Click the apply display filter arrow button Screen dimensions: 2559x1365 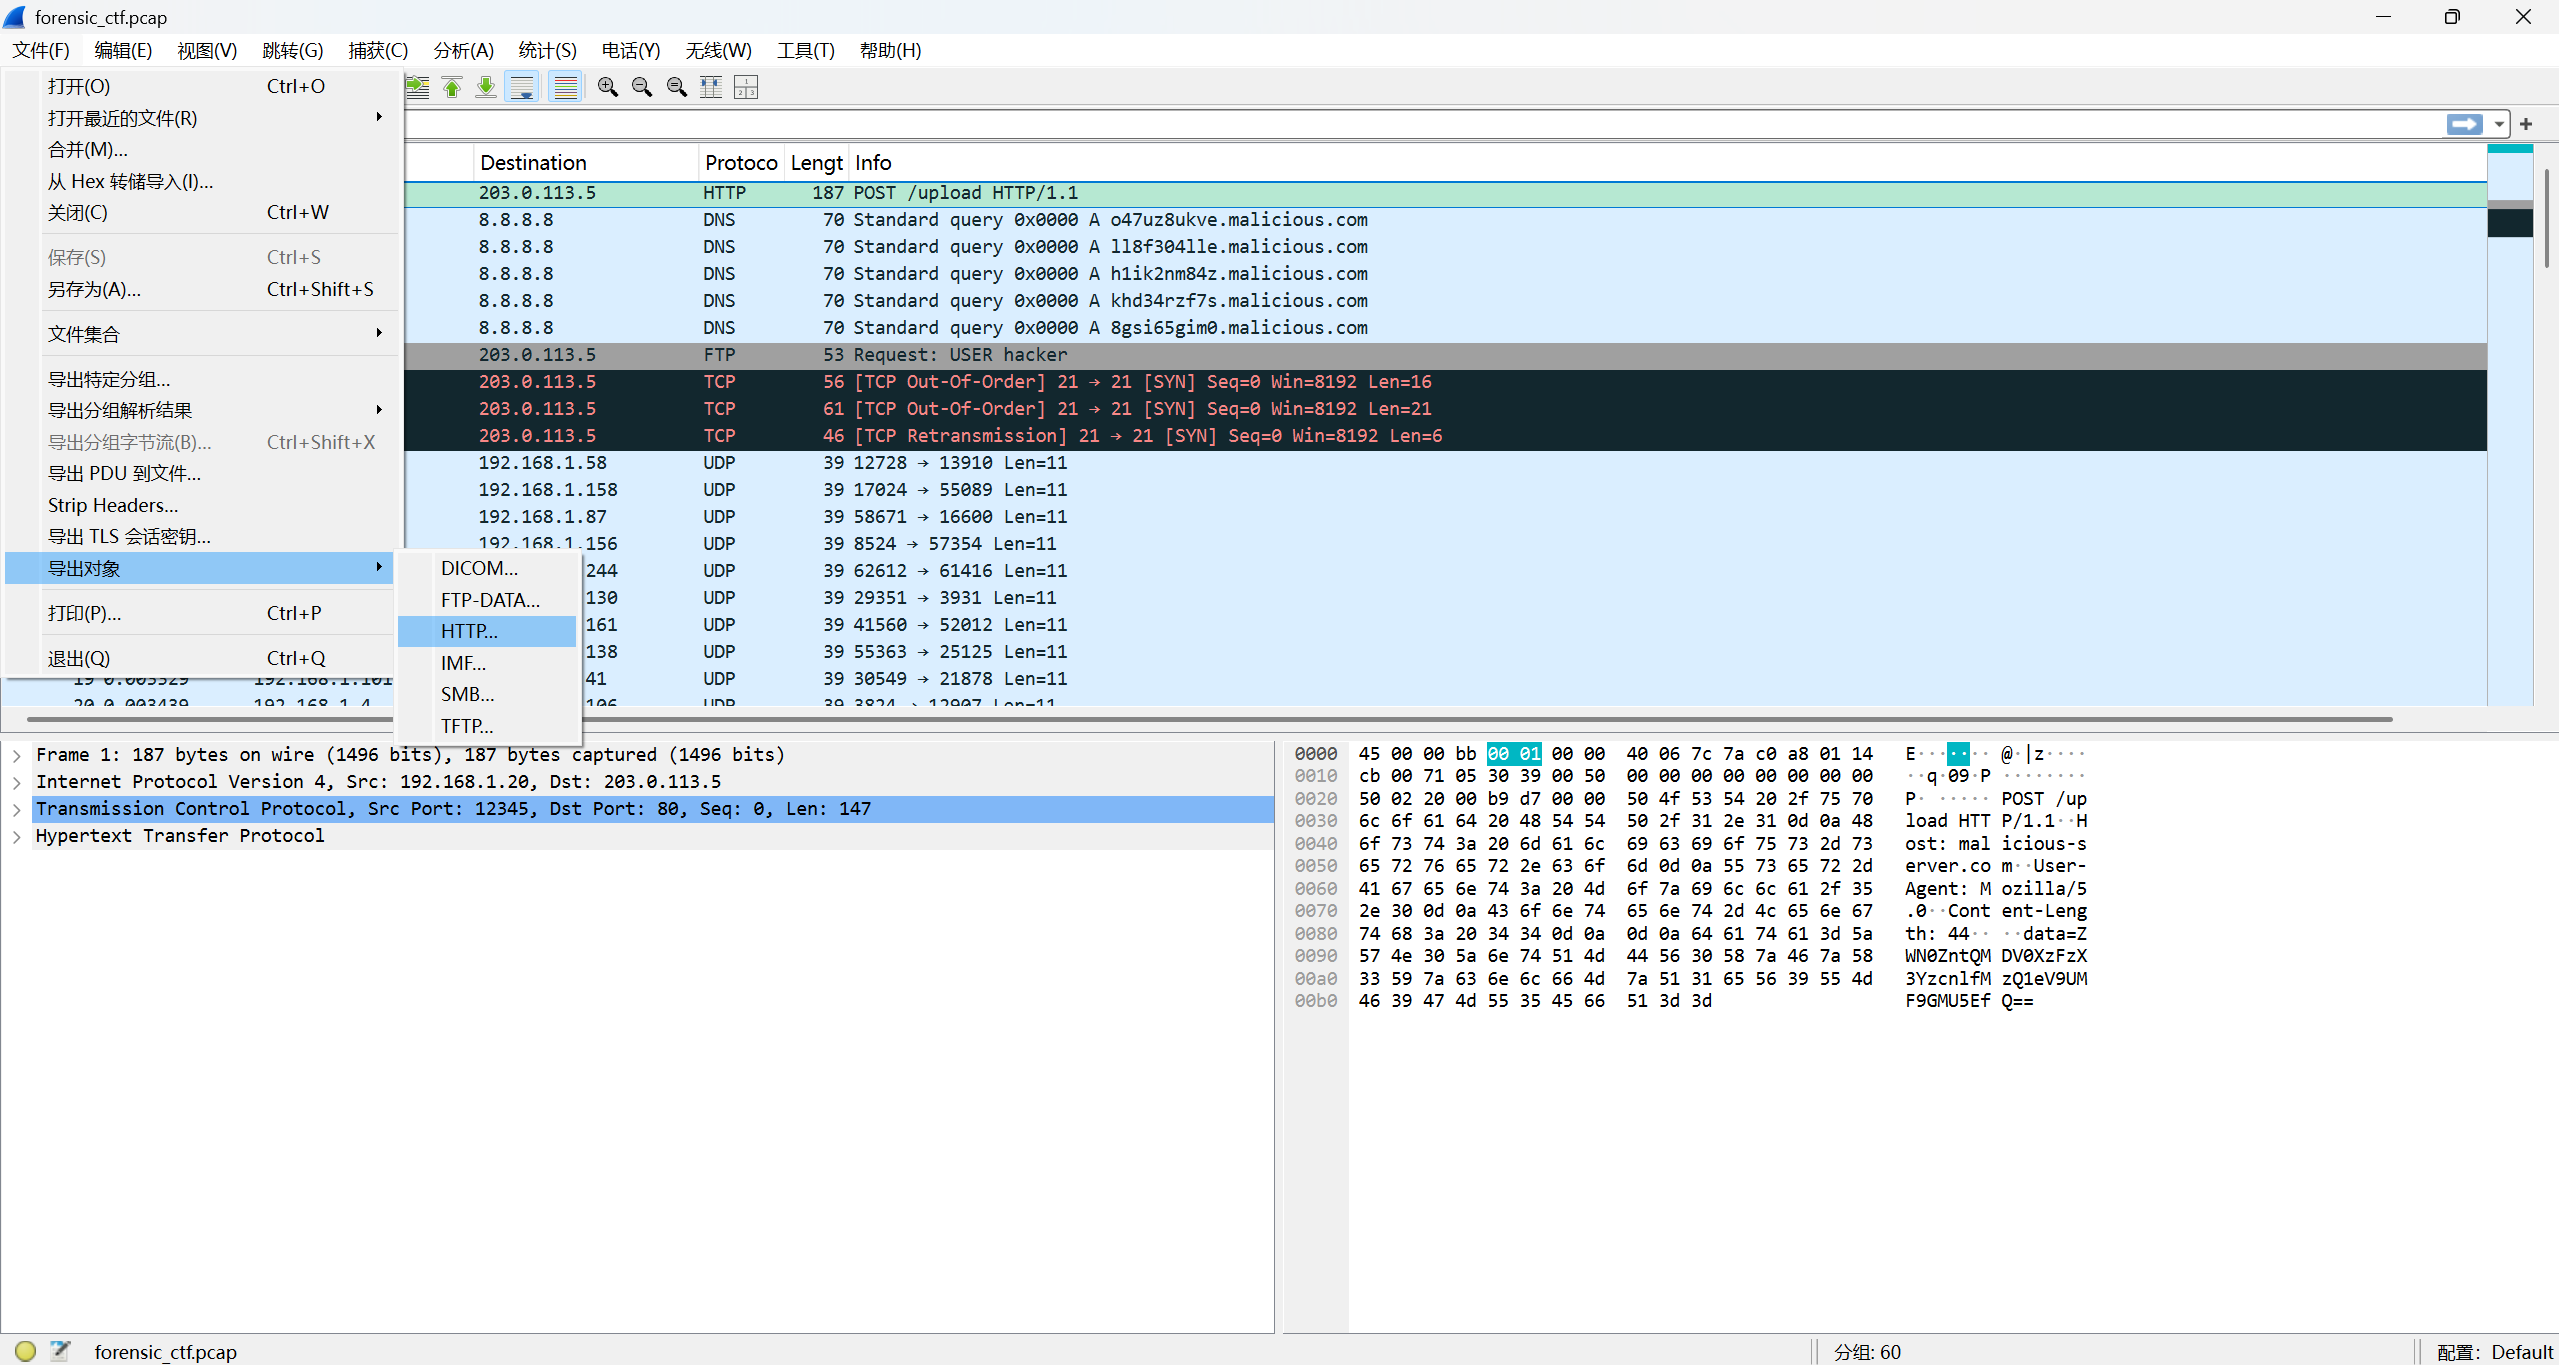[x=2464, y=124]
